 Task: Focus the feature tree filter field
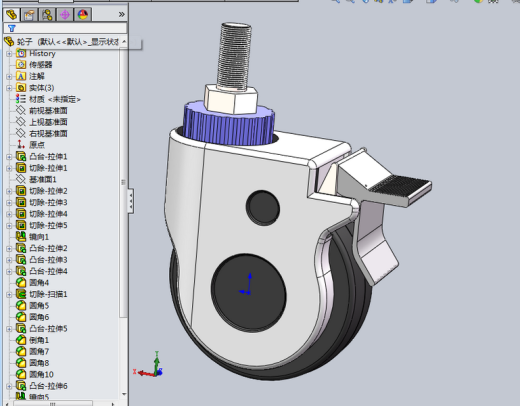point(65,28)
